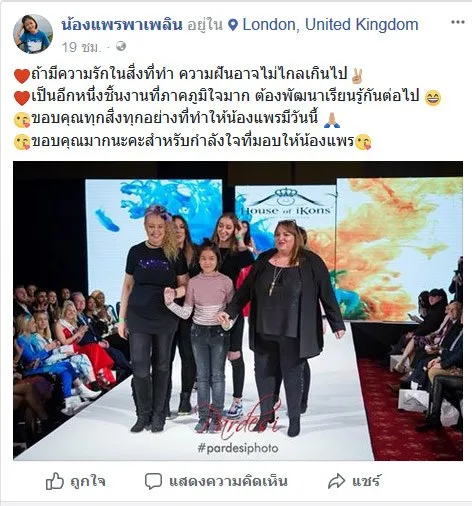Screen dimensions: 472x506
Task: Open London, United Kingdom location link
Action: tap(330, 25)
